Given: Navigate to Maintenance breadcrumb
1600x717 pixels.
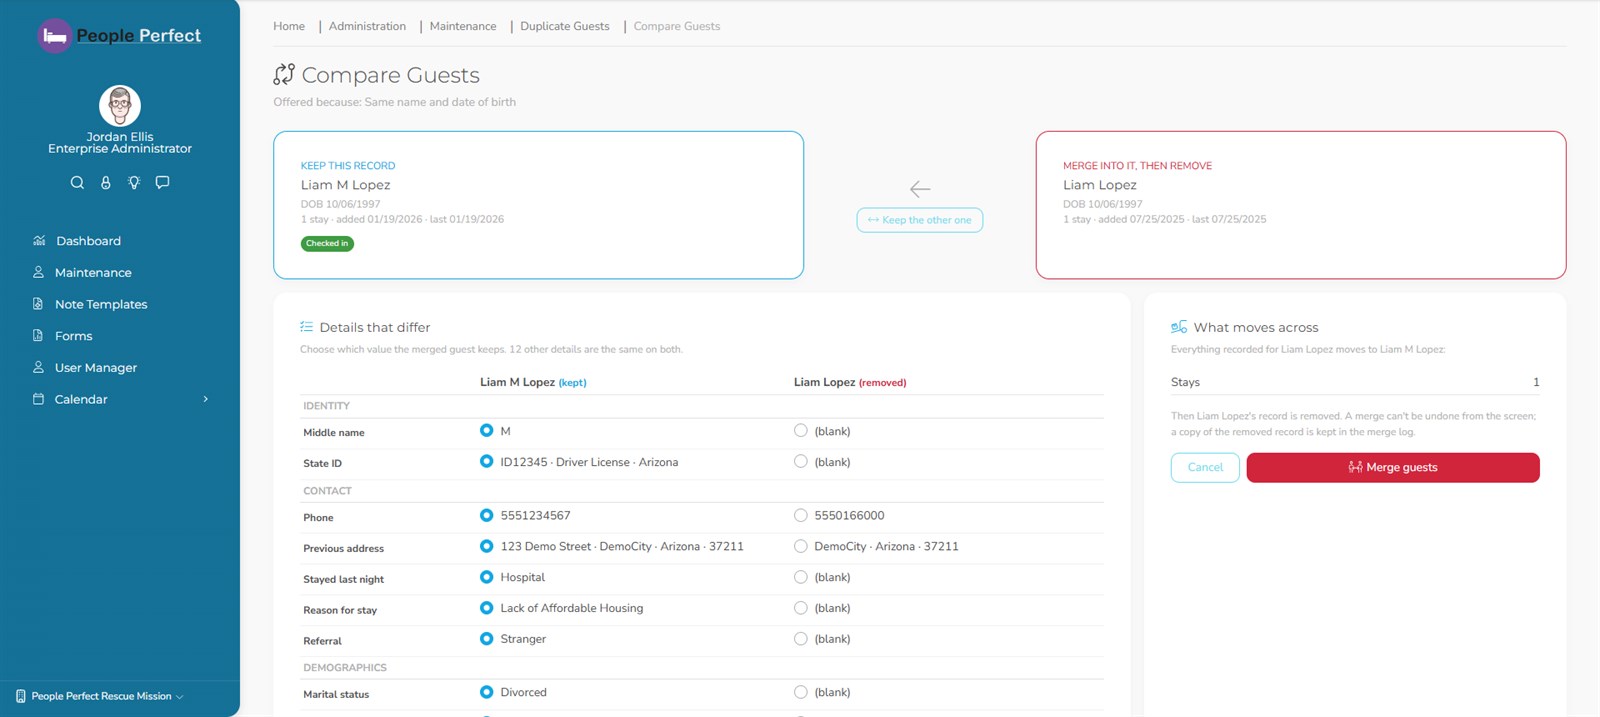Looking at the screenshot, I should (x=463, y=26).
